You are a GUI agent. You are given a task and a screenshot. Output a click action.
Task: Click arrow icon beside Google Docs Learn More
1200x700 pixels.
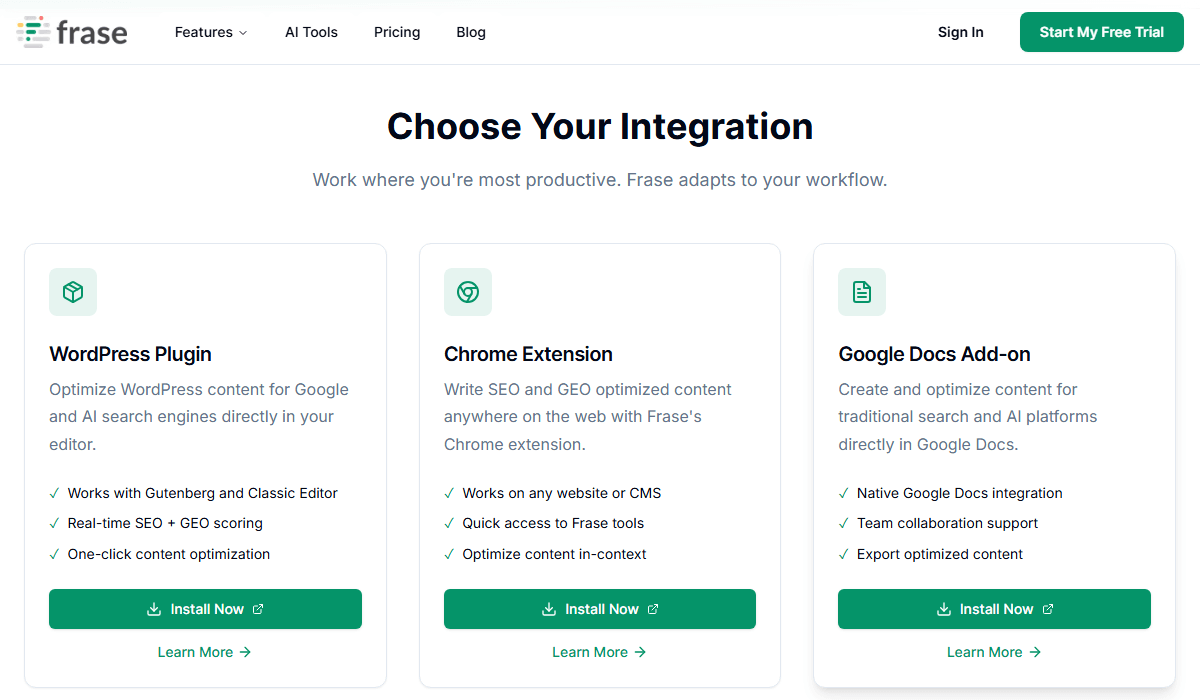coord(1035,652)
